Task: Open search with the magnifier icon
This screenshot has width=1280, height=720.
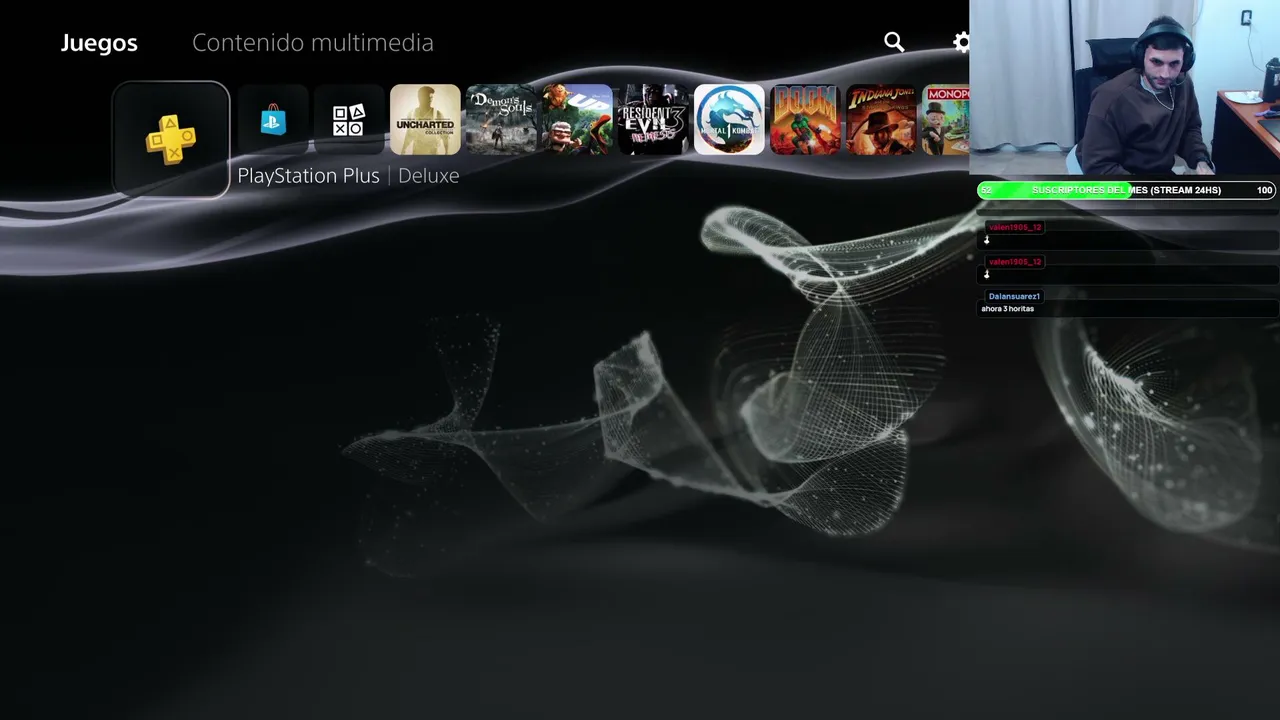Action: point(894,42)
